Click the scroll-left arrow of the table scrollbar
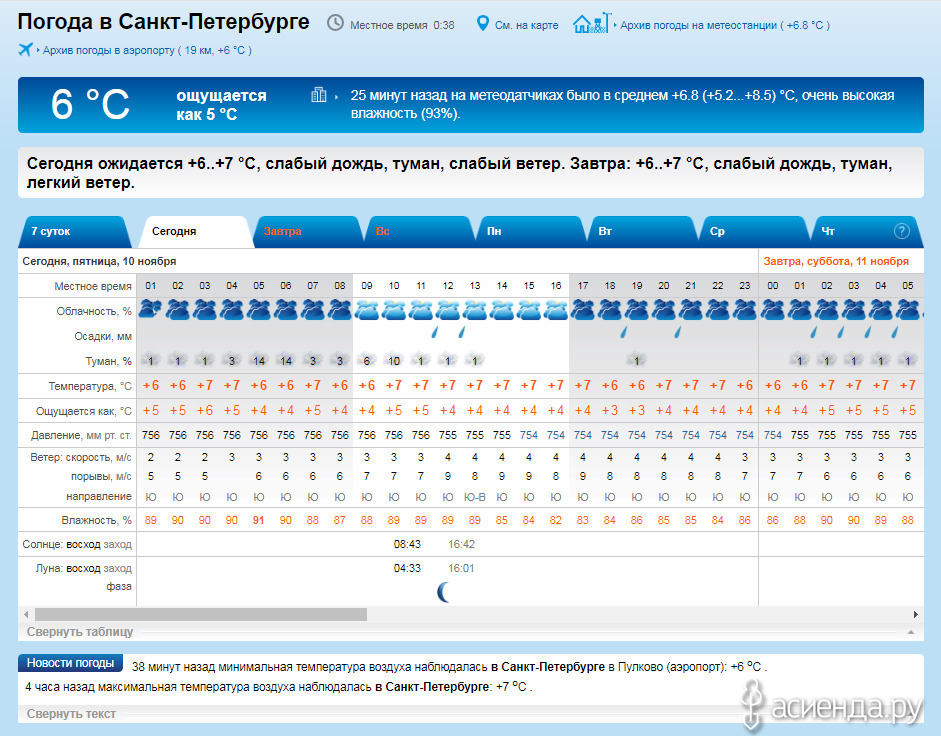Viewport: 941px width, 736px height. click(26, 614)
